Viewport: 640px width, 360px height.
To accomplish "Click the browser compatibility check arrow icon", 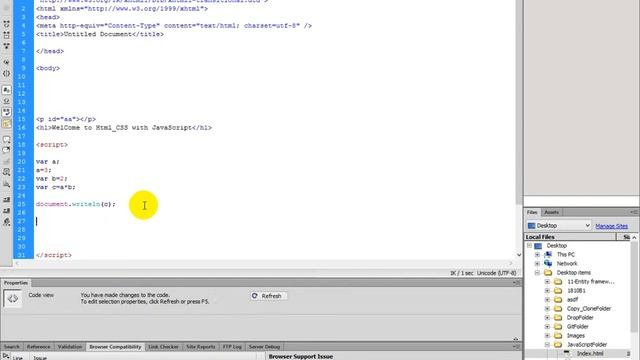I will pos(6,356).
